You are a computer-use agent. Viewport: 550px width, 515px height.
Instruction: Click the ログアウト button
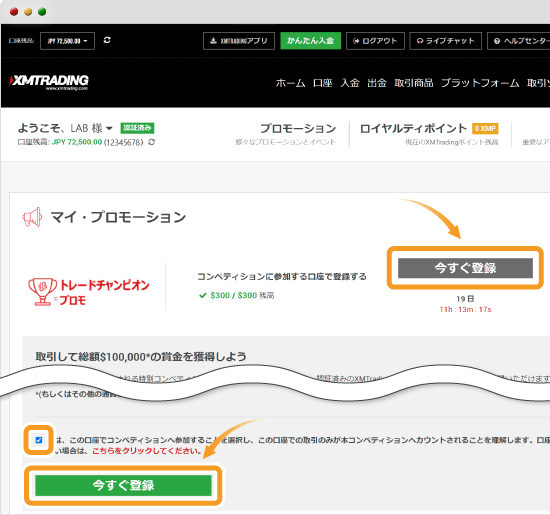pos(375,41)
